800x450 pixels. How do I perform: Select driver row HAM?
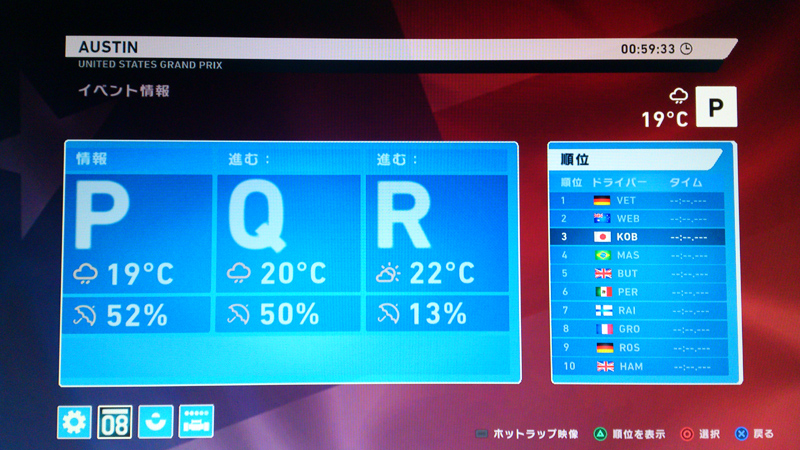click(x=641, y=366)
